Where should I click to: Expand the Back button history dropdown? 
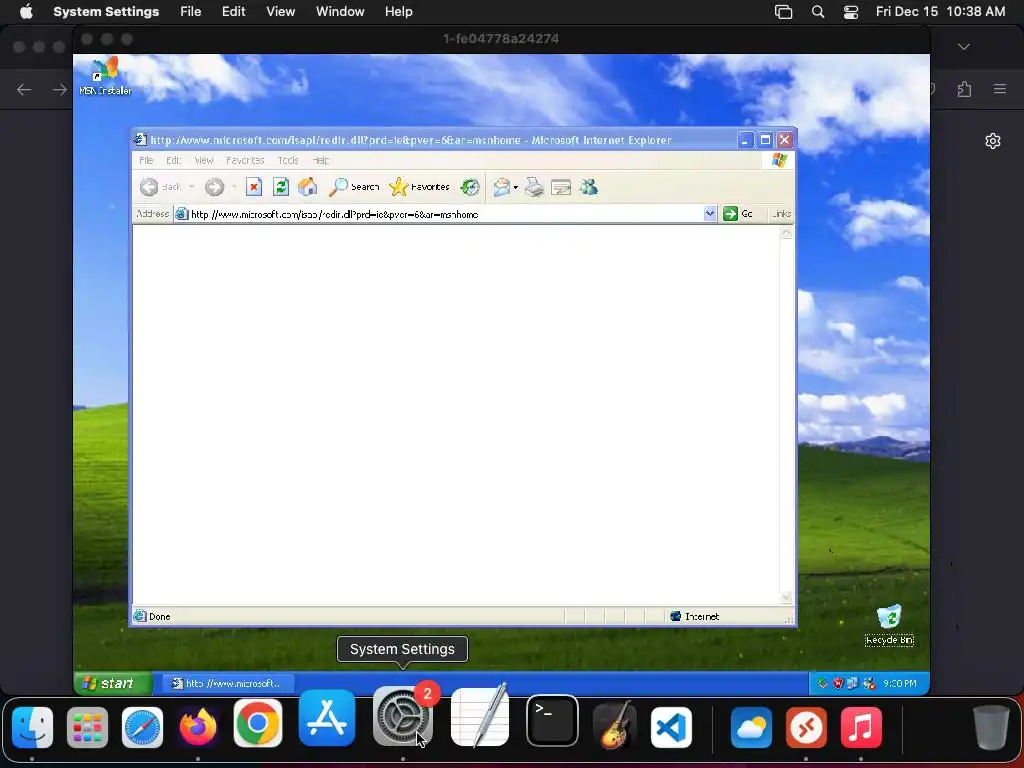pos(191,187)
